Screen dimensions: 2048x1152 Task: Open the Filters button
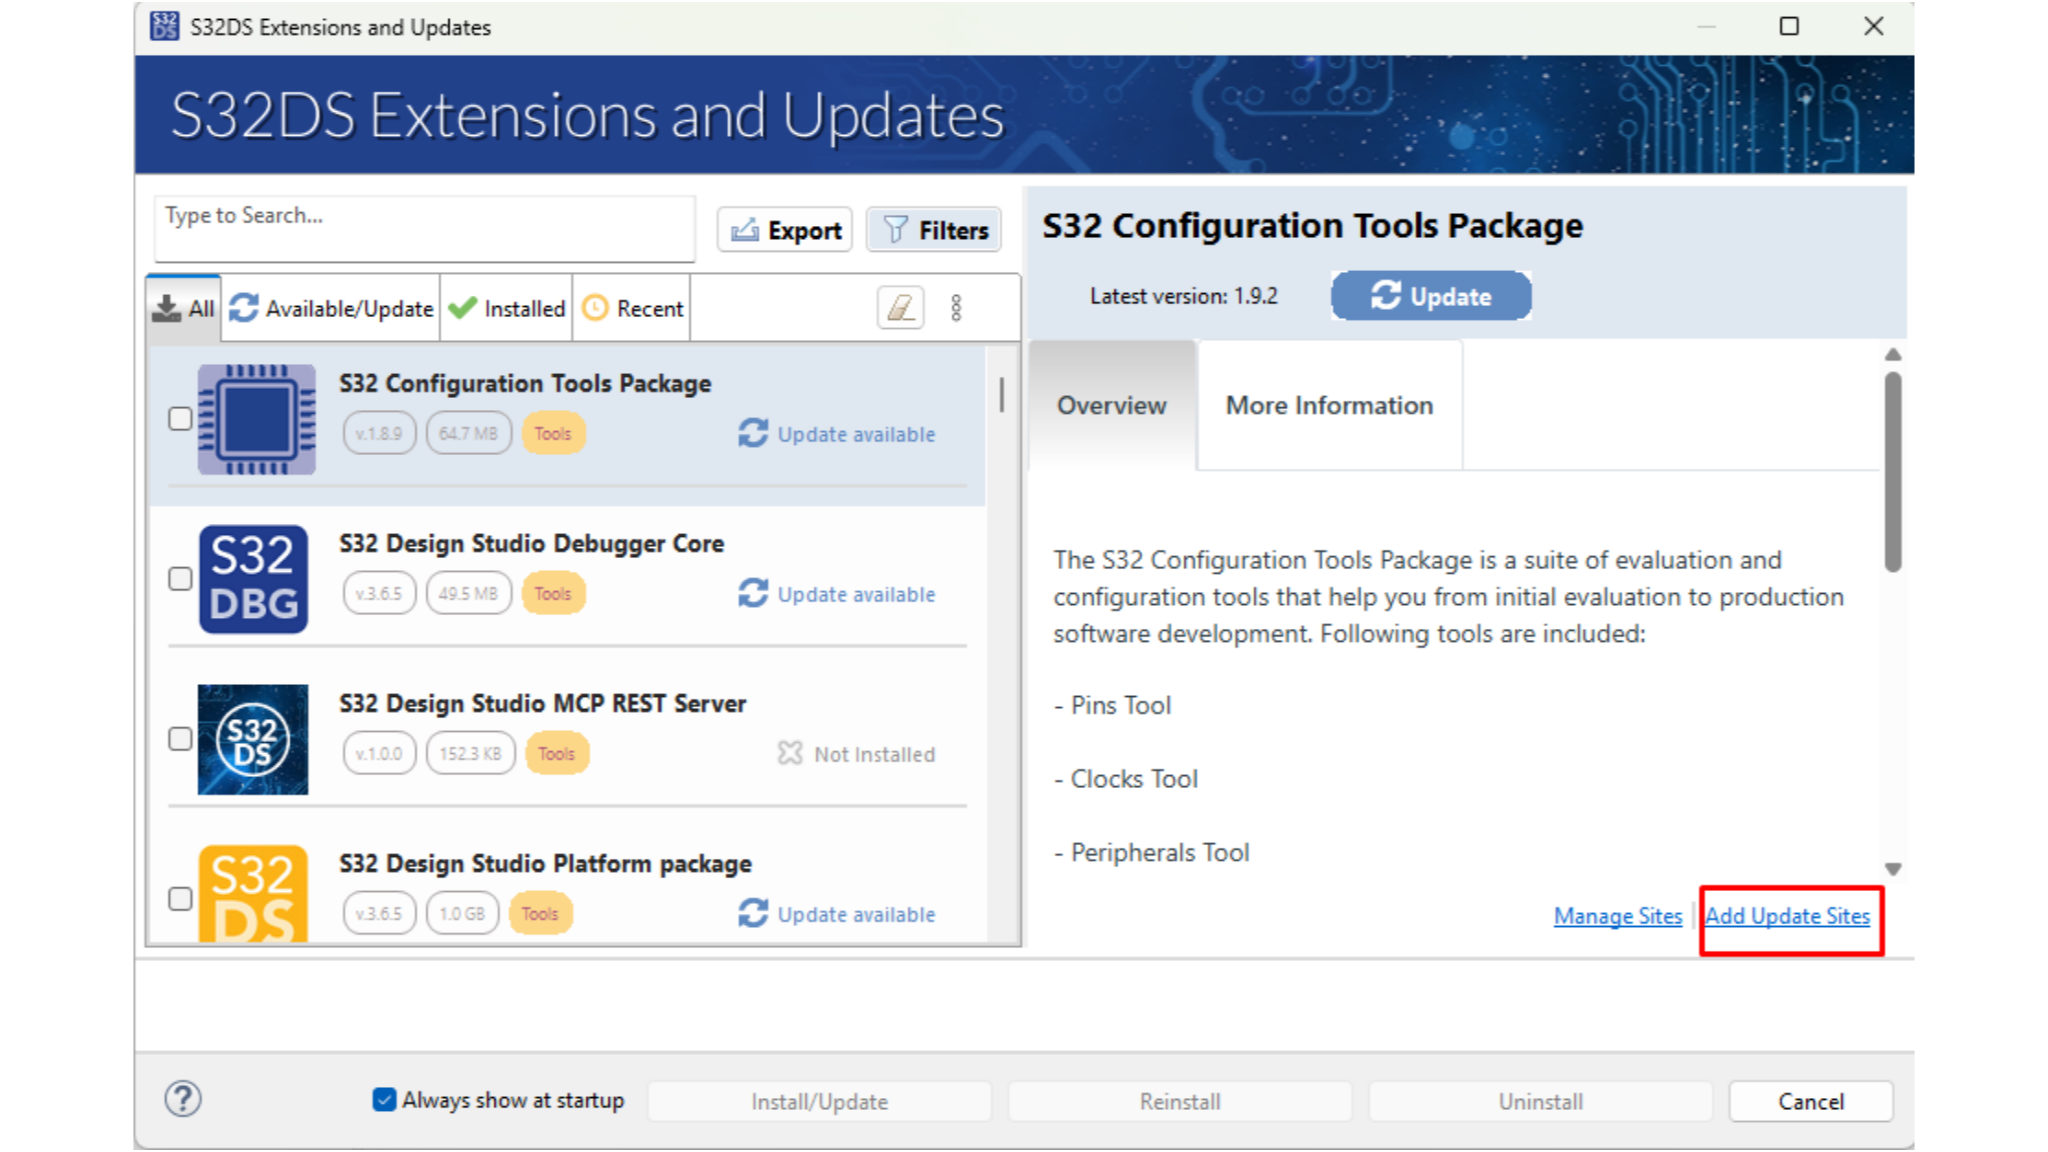tap(935, 230)
